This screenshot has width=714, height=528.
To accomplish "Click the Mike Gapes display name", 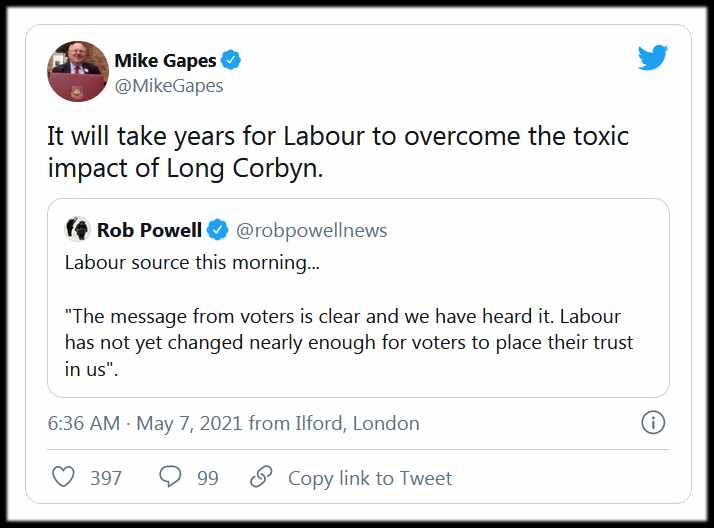I will coord(166,61).
